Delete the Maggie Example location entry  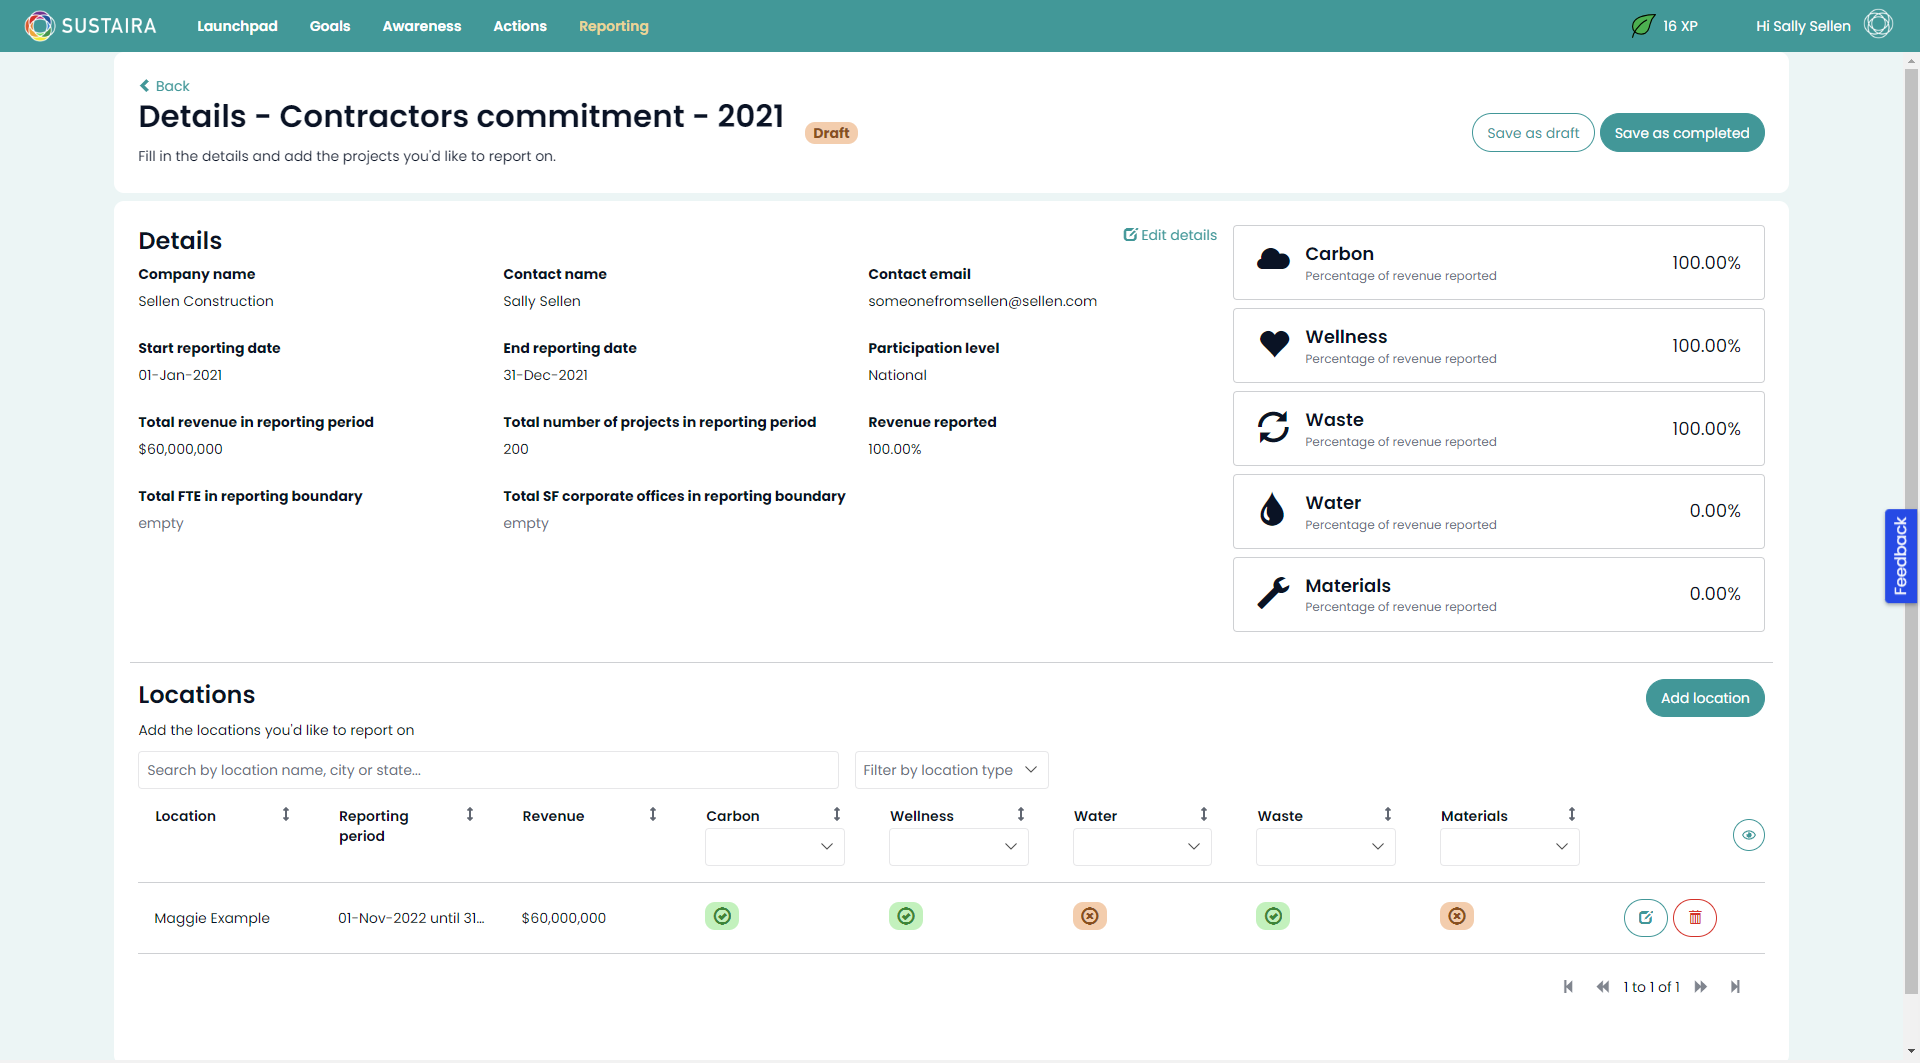[x=1694, y=917]
